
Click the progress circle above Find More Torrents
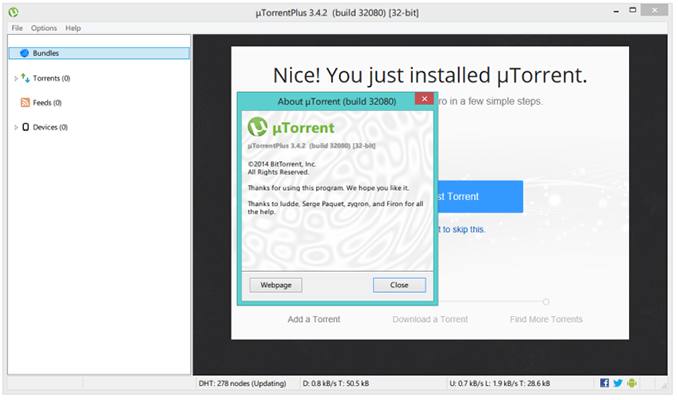click(x=546, y=301)
